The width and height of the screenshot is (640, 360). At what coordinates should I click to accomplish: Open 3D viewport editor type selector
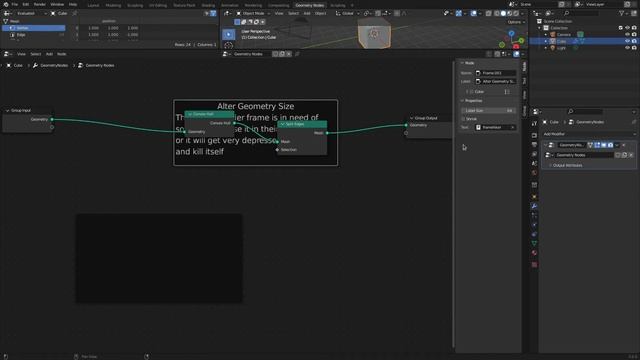pos(227,13)
